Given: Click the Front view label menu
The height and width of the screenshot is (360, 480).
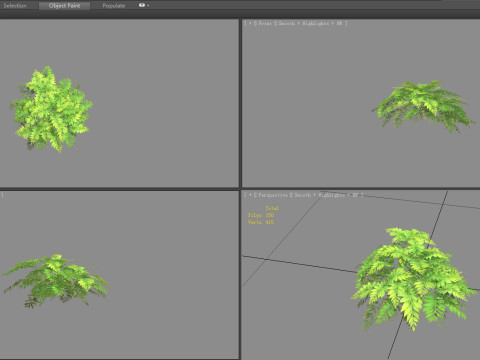Looking at the screenshot, I should point(265,23).
